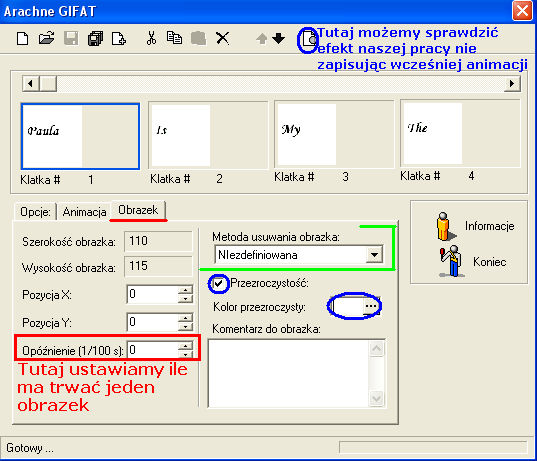Click comment box scroll up arrow

(x=376, y=349)
